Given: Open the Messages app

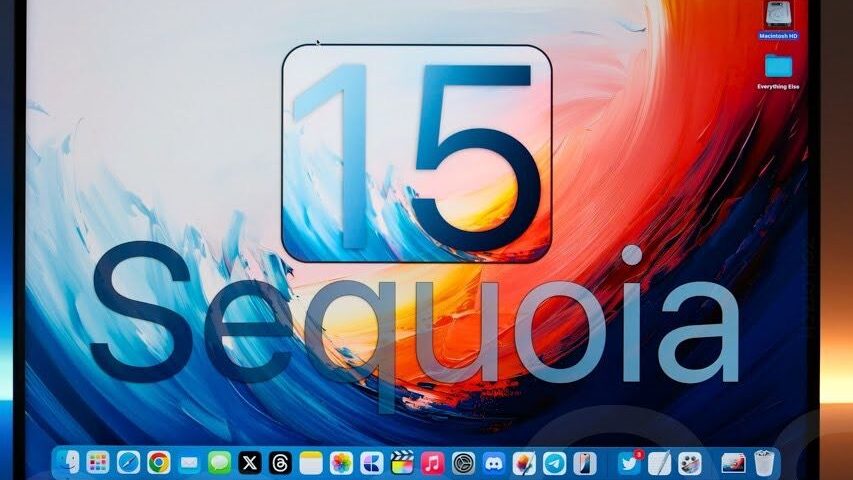Looking at the screenshot, I should click(x=219, y=463).
